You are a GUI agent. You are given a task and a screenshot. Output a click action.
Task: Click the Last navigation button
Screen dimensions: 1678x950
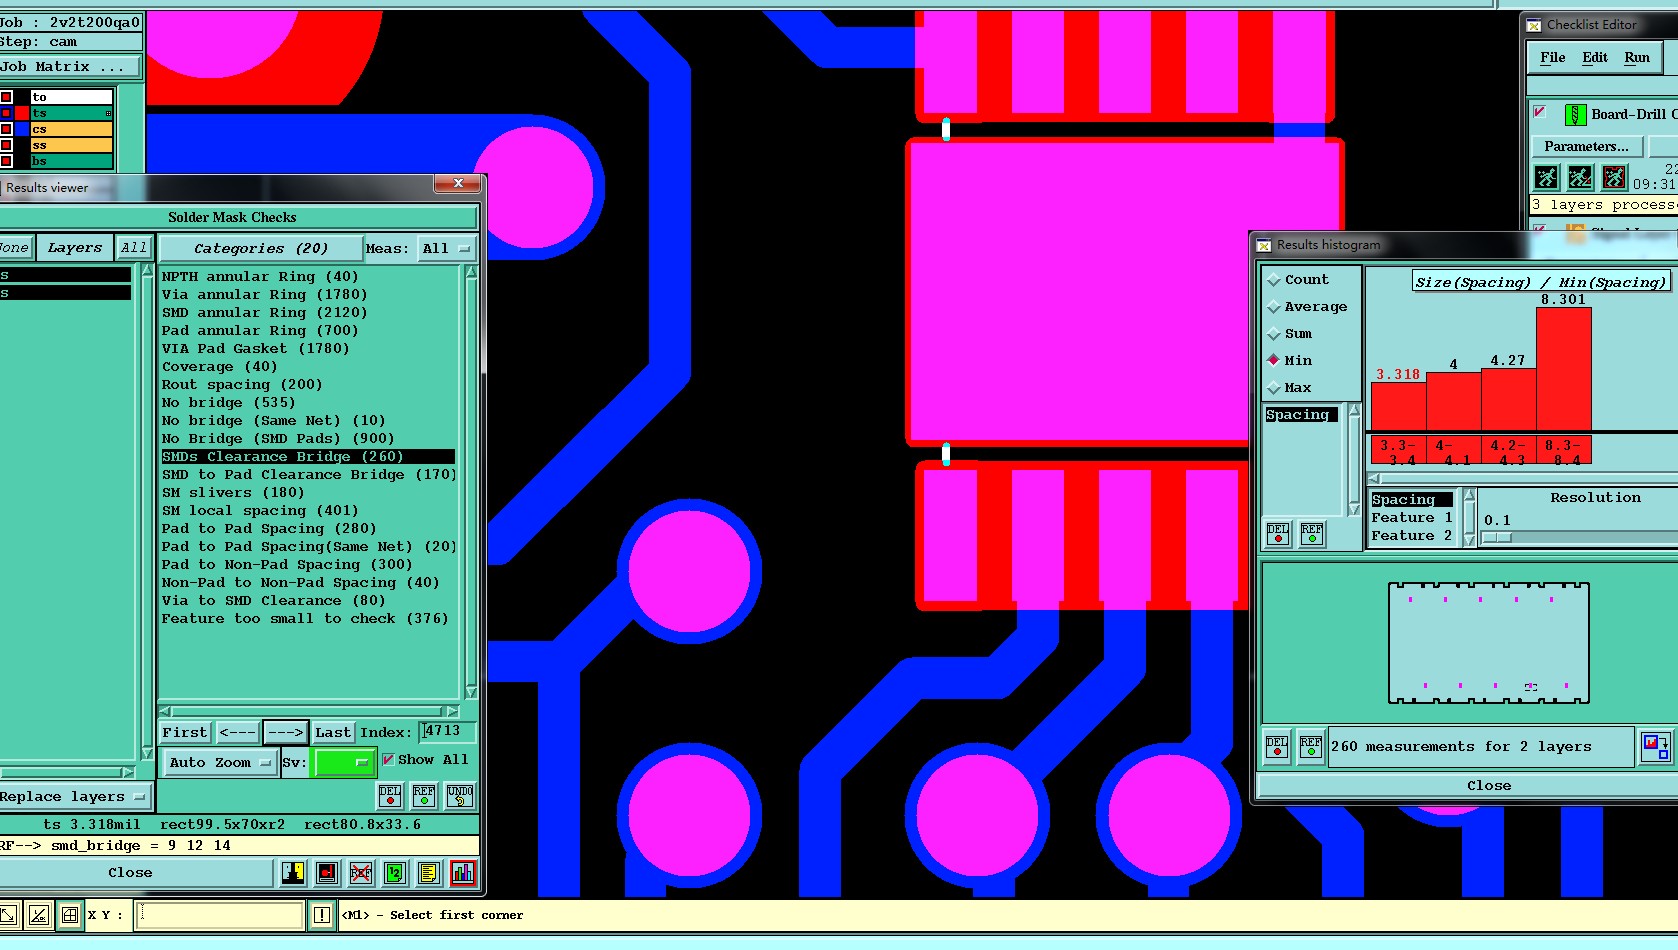point(333,732)
